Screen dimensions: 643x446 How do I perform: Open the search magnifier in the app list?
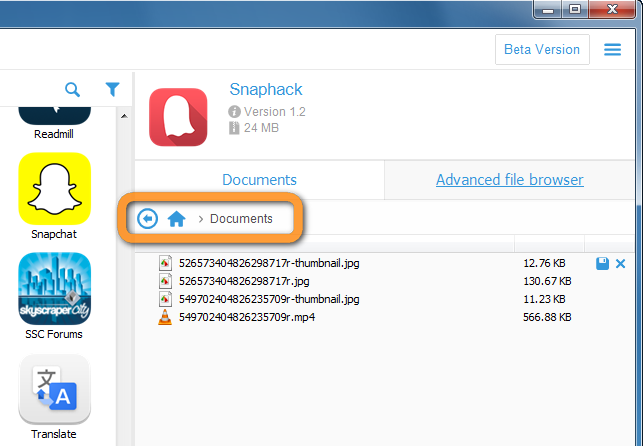[x=73, y=89]
